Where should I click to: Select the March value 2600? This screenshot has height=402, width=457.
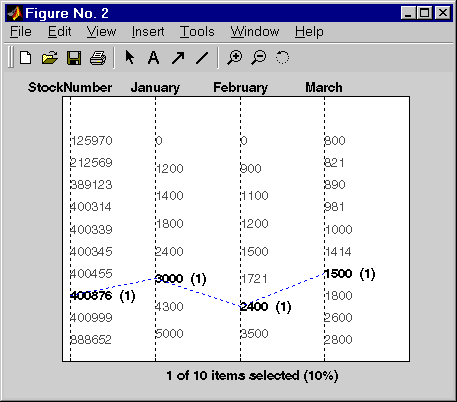pyautogui.click(x=338, y=317)
